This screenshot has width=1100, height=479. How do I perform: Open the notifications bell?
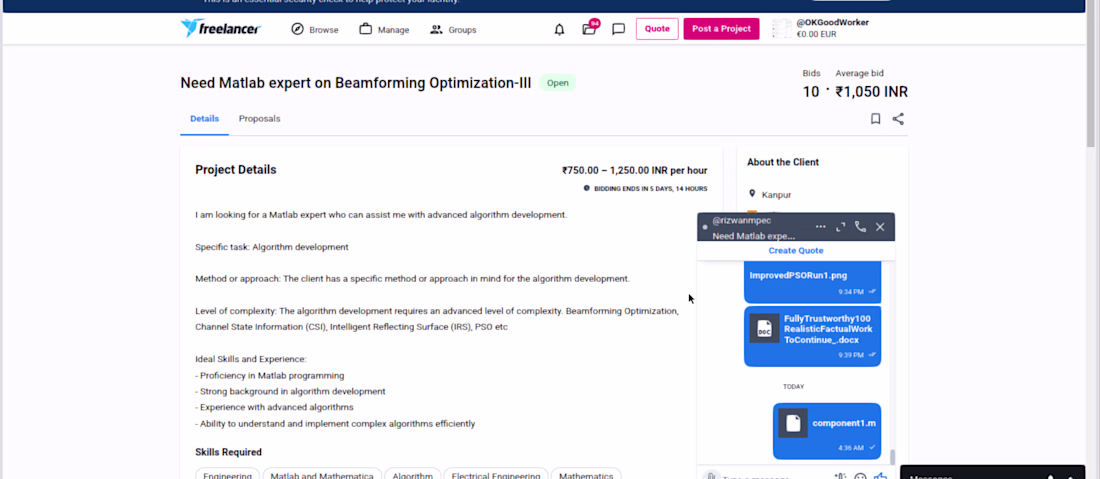(x=559, y=29)
